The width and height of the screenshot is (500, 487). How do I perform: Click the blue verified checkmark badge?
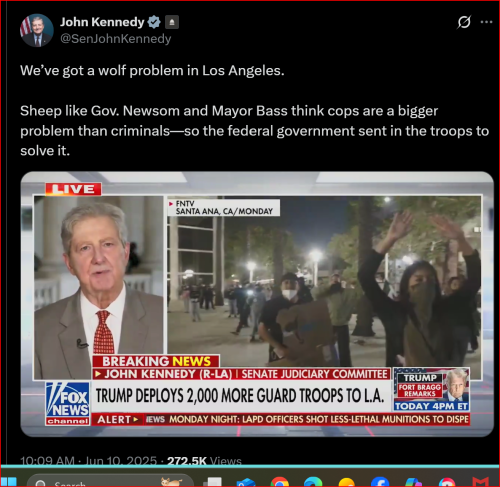tap(154, 22)
